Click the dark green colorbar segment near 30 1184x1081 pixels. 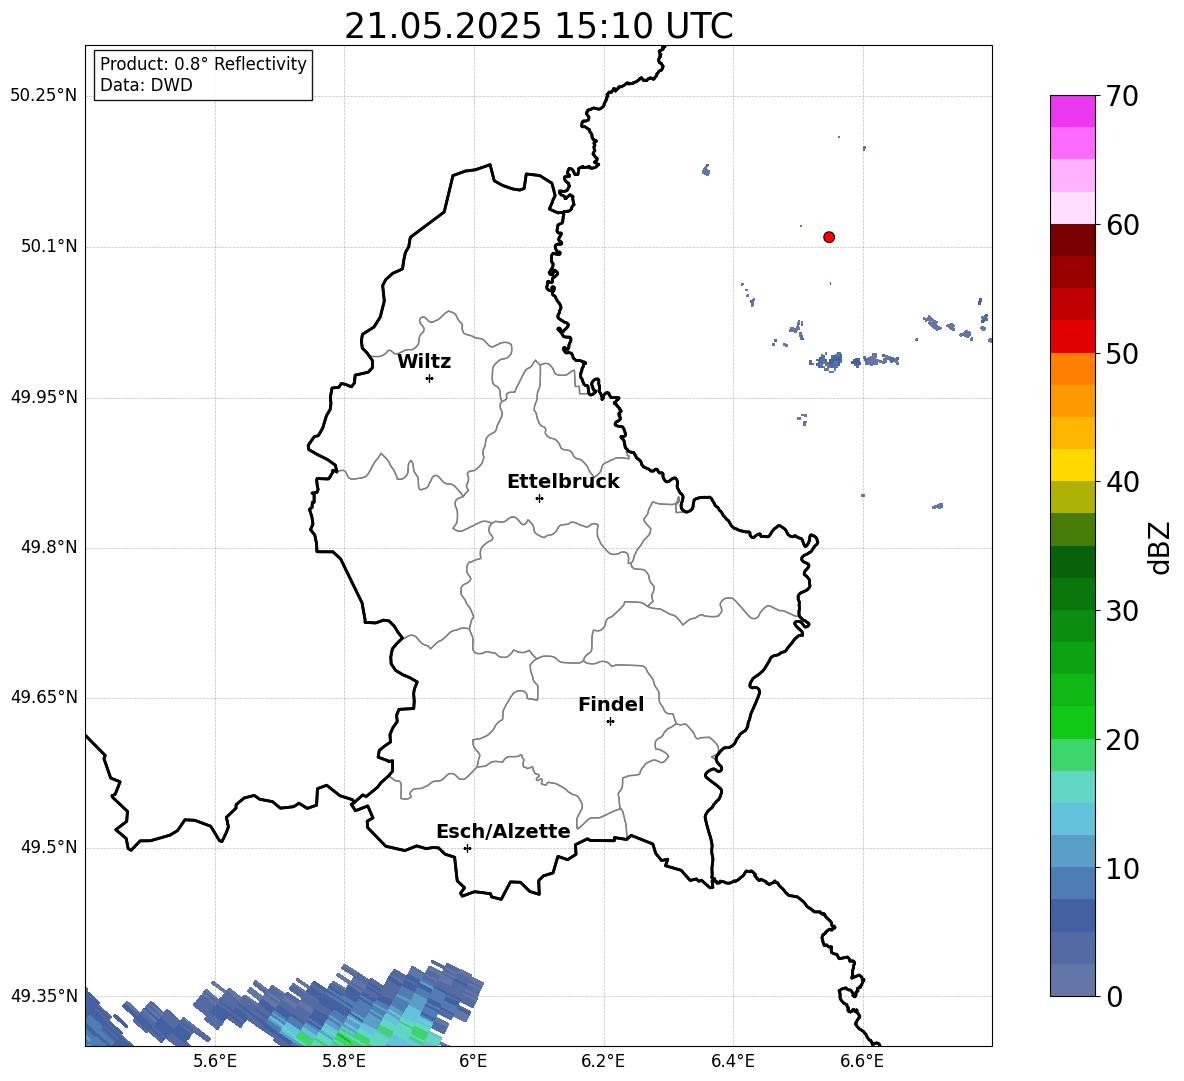(1072, 594)
